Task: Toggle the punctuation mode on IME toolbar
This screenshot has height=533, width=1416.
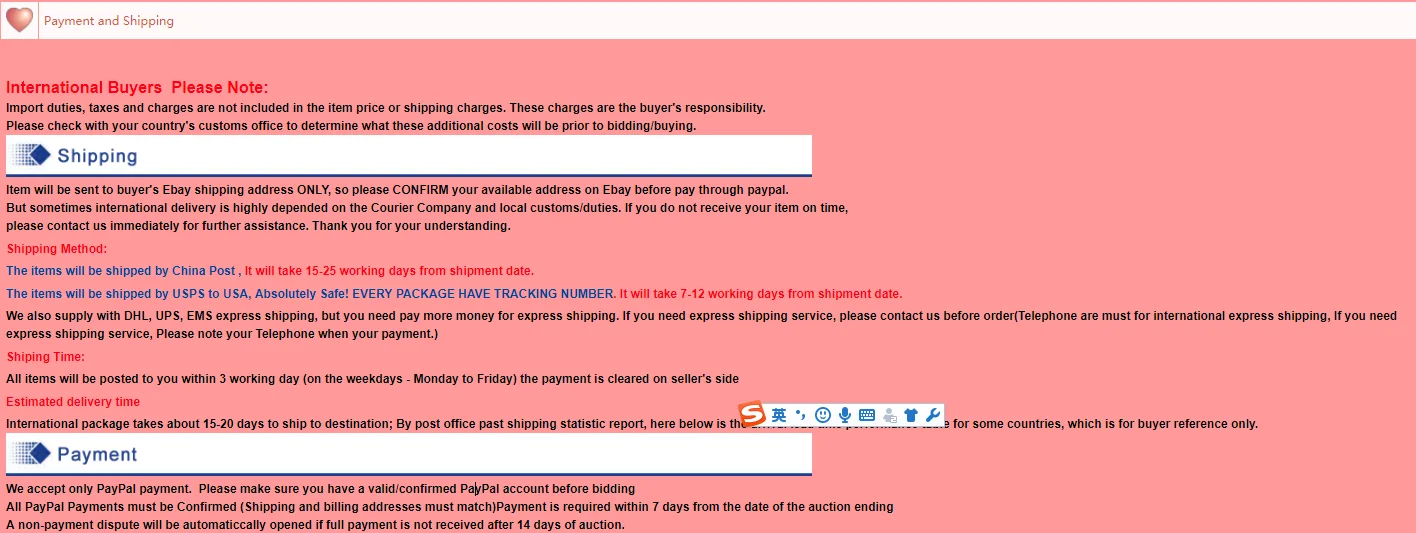Action: 800,414
